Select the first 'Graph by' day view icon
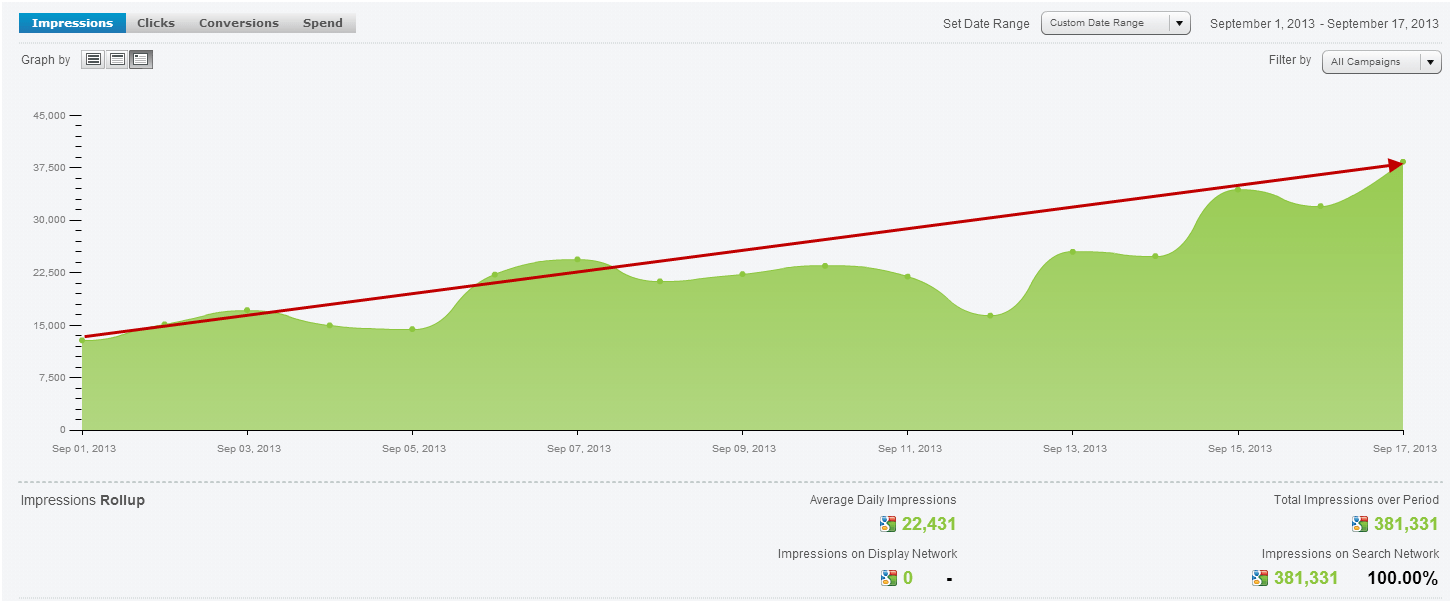 [92, 59]
